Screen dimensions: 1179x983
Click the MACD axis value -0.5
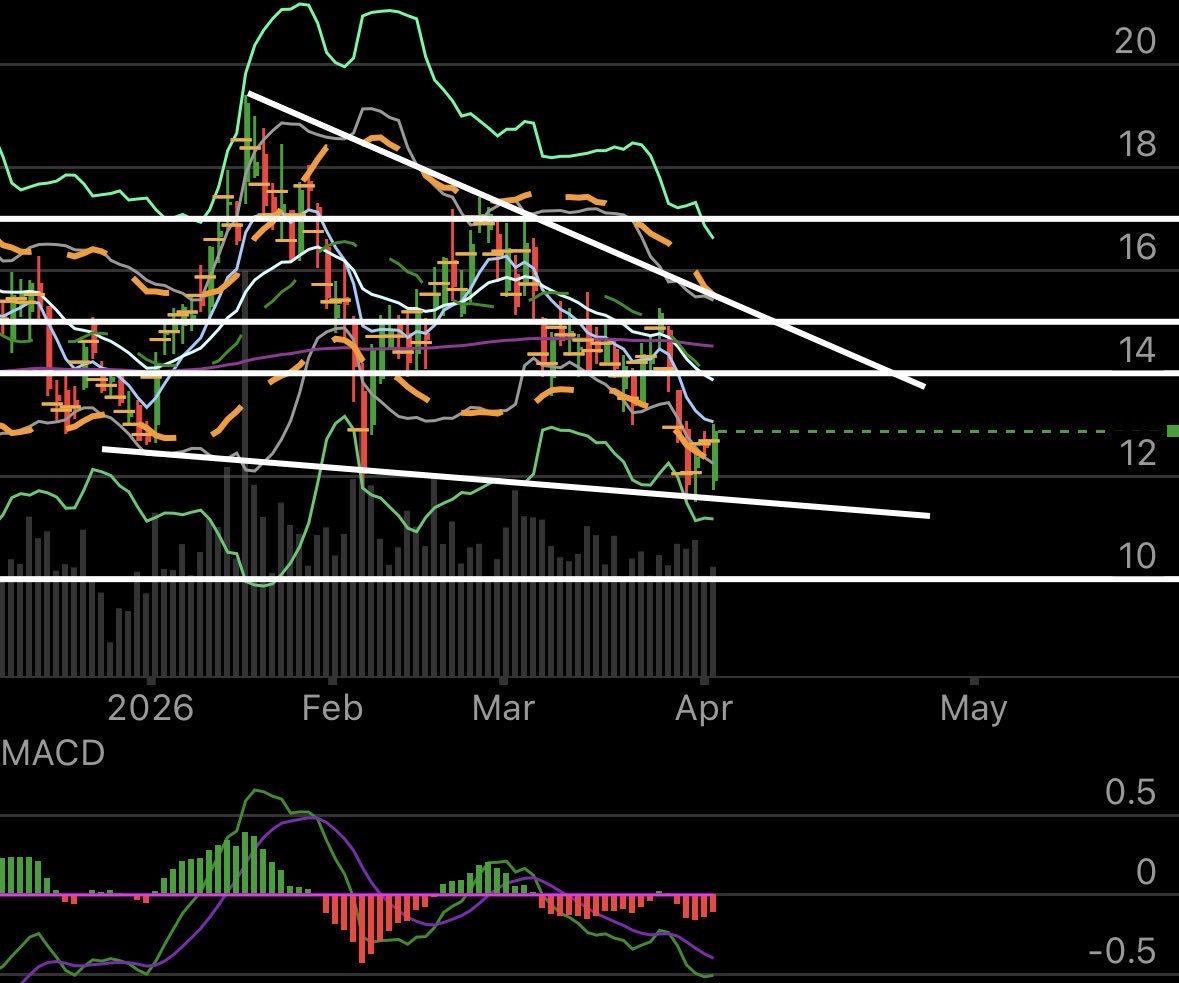(1122, 951)
